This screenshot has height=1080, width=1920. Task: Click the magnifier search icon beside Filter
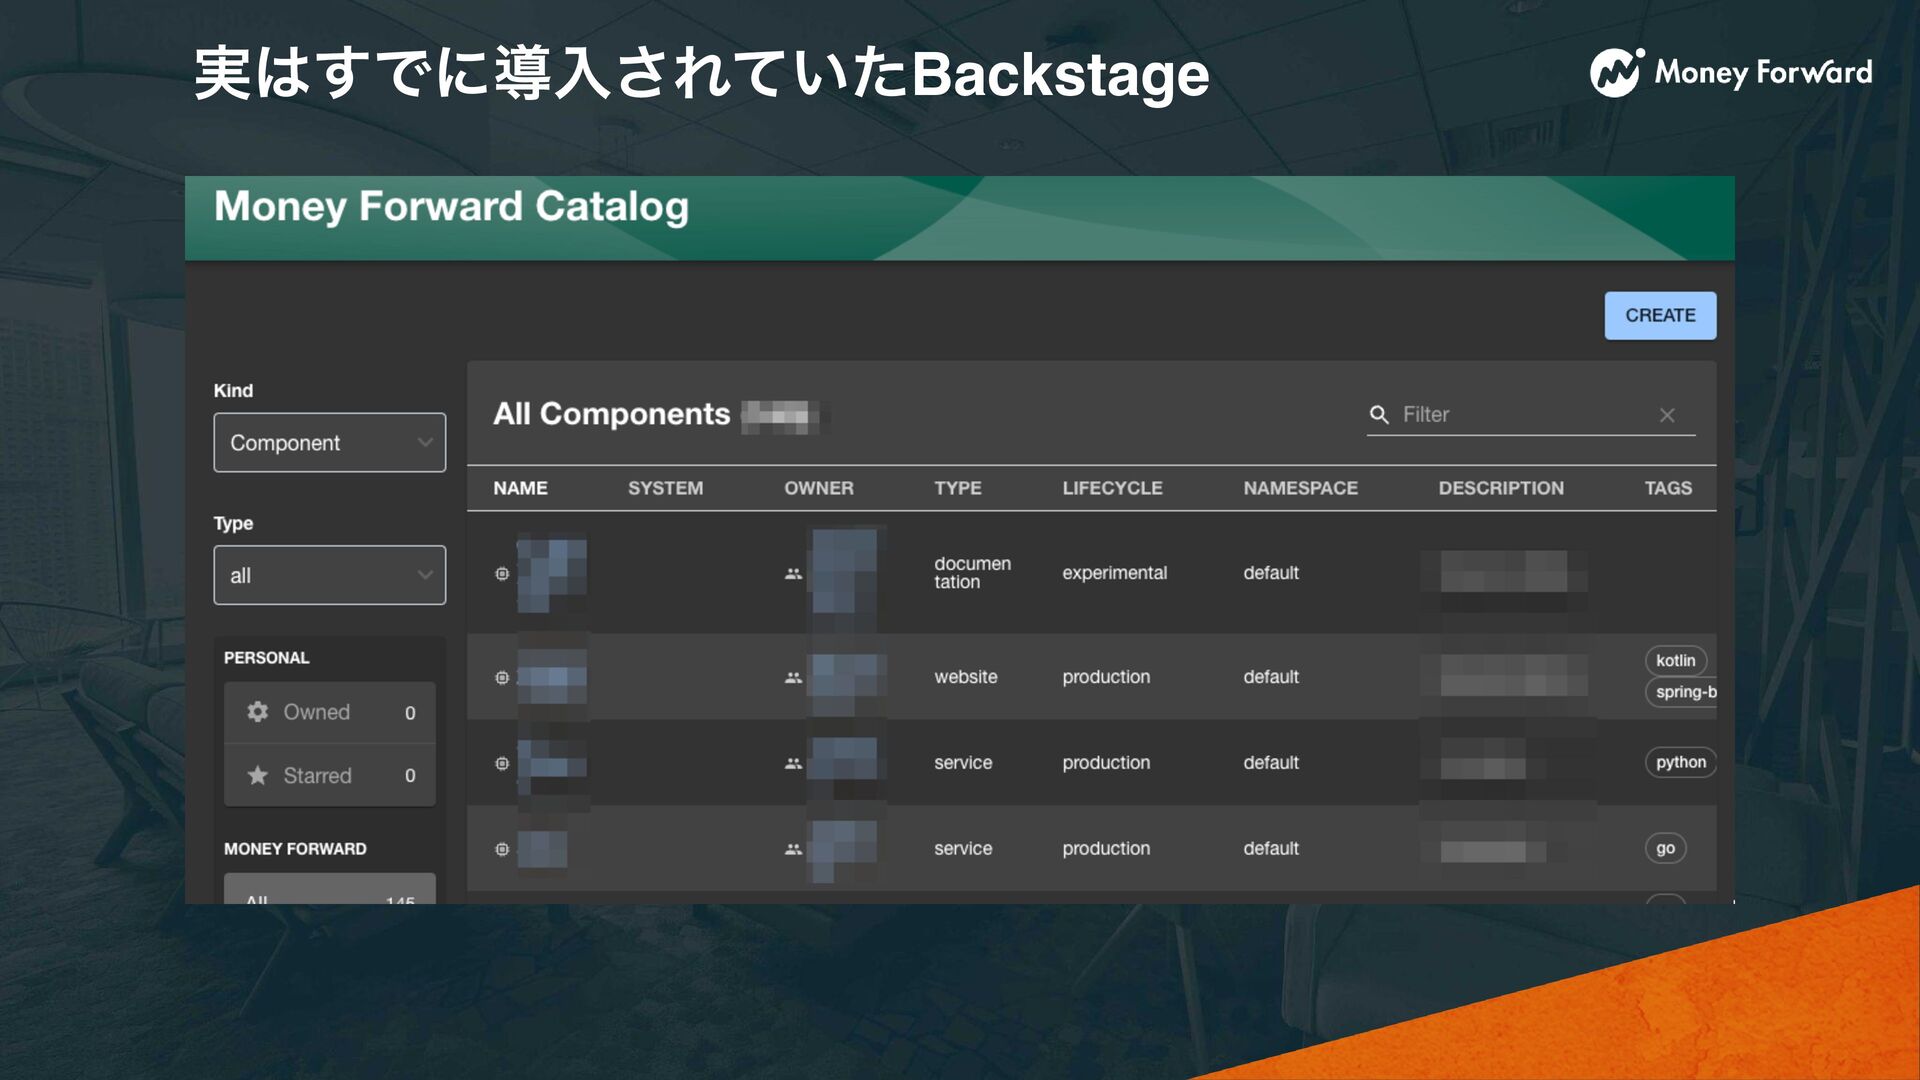pyautogui.click(x=1379, y=414)
